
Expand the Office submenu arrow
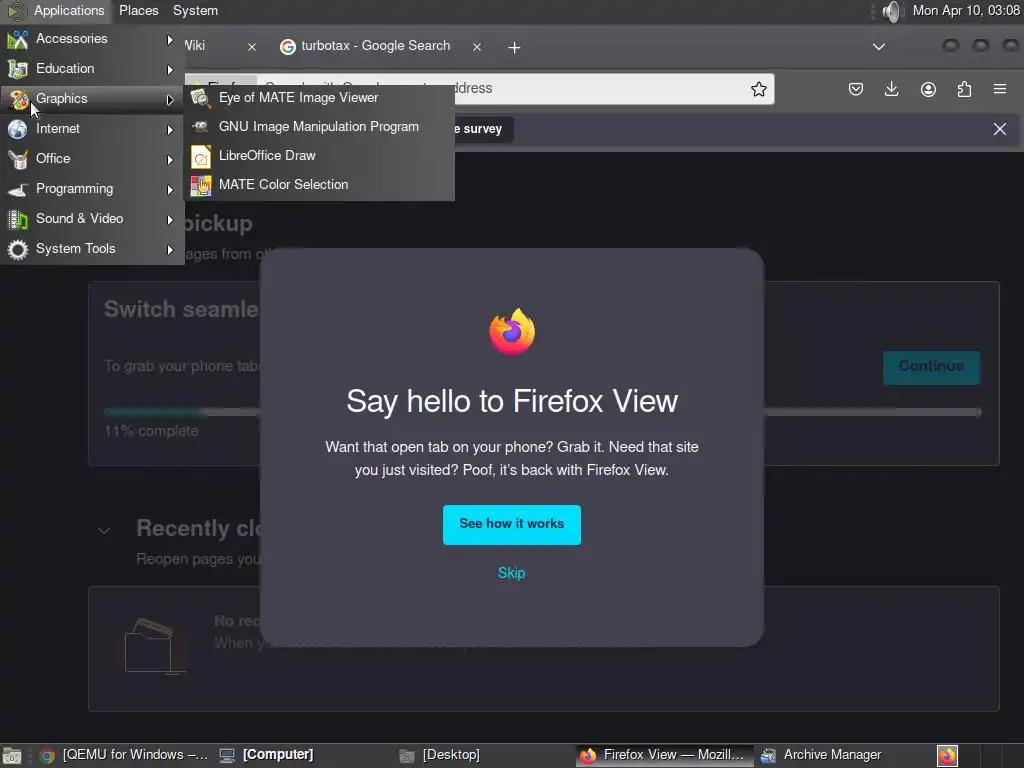(170, 159)
